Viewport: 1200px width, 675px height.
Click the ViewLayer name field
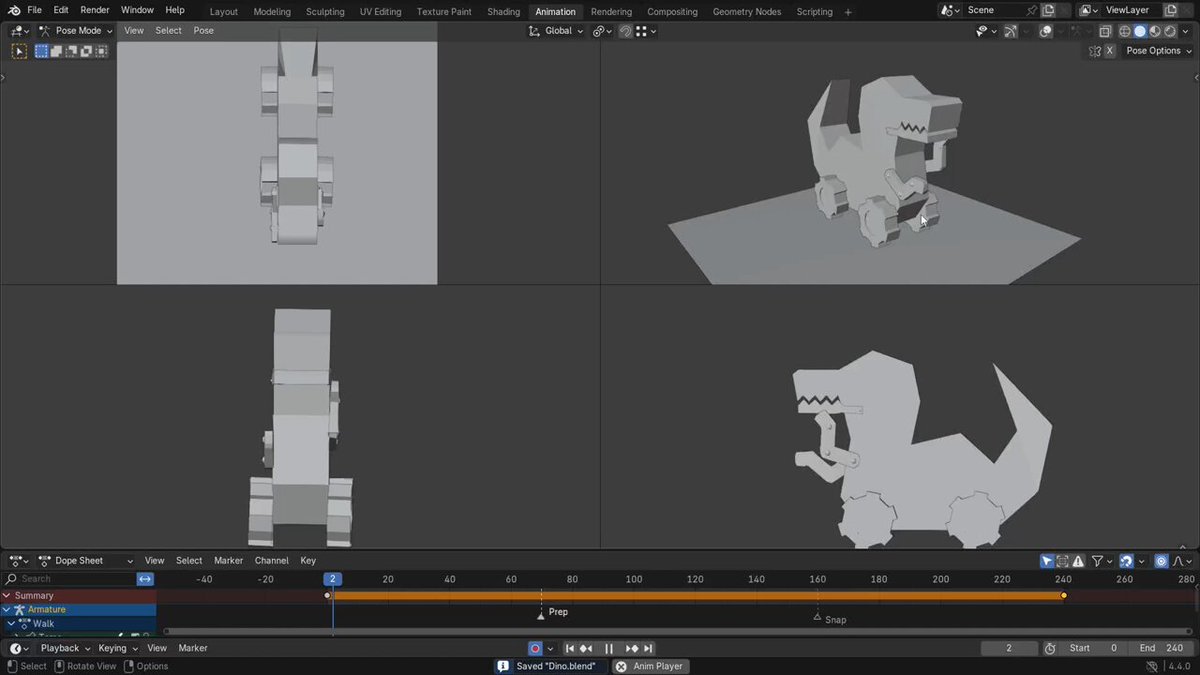[x=1132, y=10]
